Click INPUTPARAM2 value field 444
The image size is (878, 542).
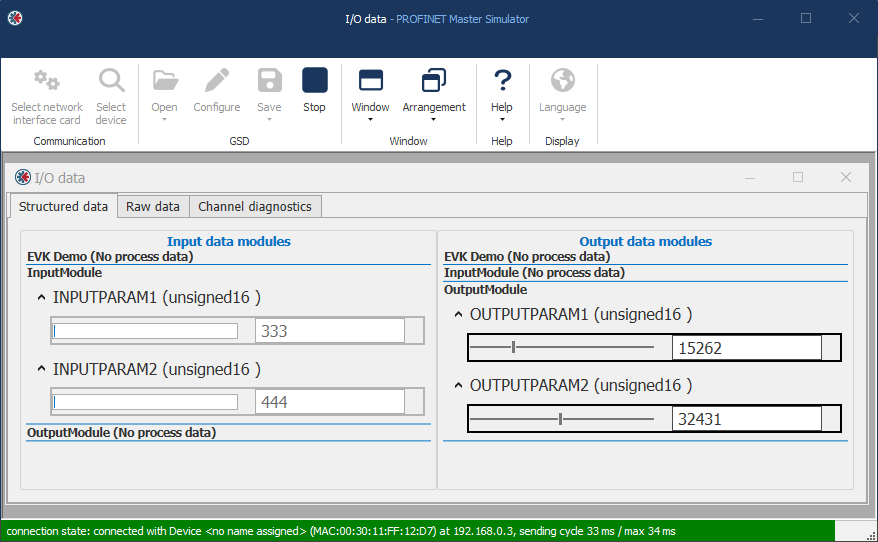pyautogui.click(x=330, y=402)
